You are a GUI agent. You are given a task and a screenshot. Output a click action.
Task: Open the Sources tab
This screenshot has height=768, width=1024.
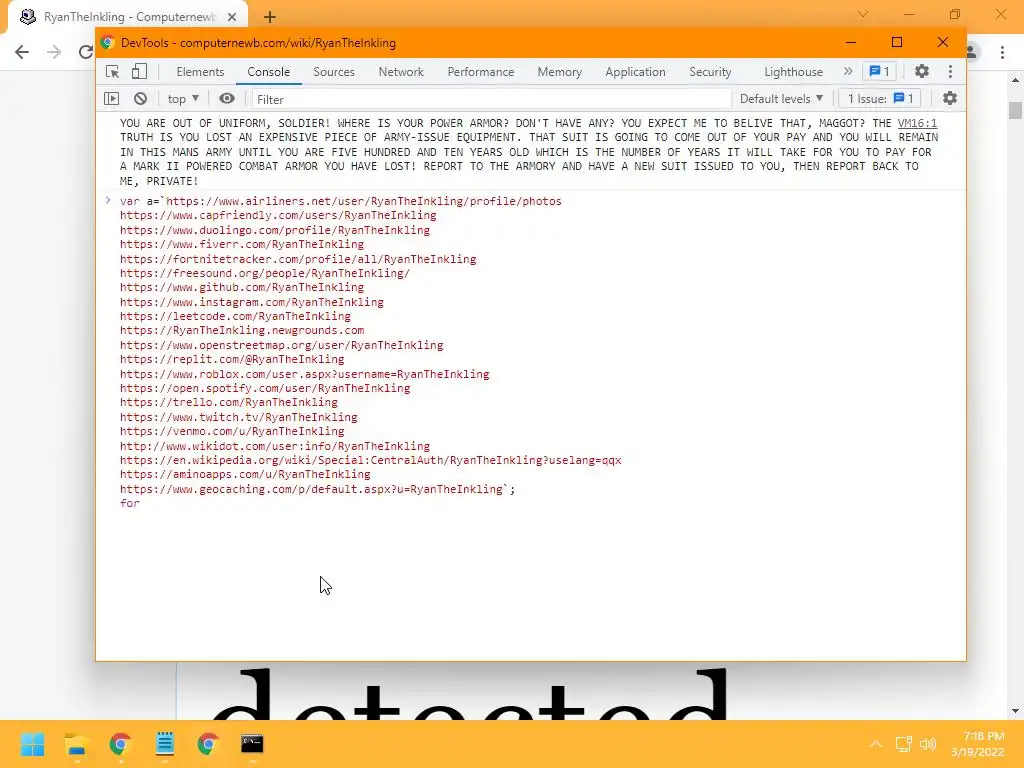click(x=334, y=72)
